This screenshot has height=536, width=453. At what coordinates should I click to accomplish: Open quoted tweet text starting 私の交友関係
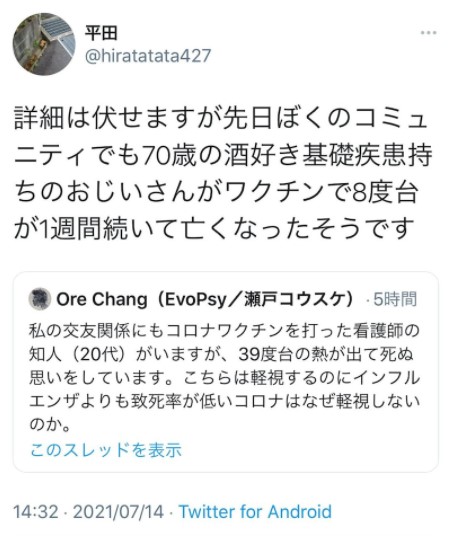224,331
